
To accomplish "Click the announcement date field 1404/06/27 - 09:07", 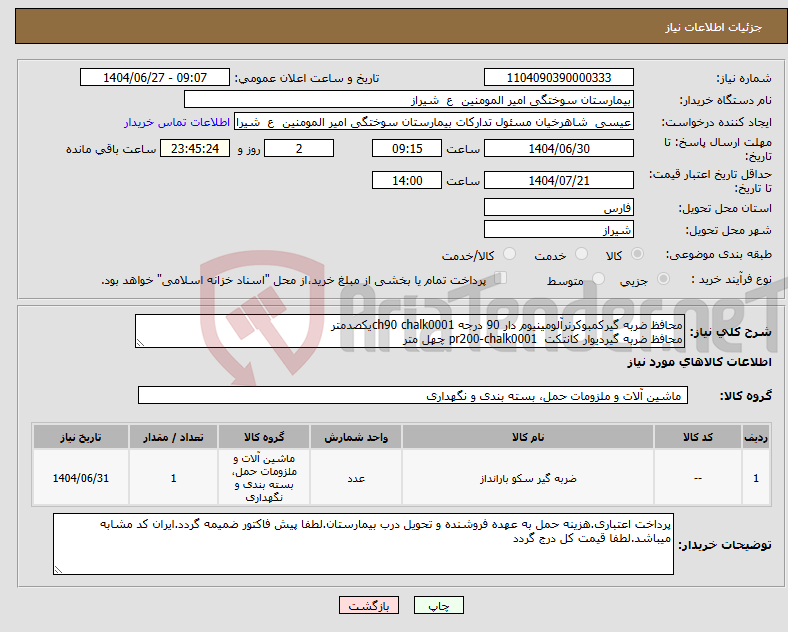I will (155, 78).
